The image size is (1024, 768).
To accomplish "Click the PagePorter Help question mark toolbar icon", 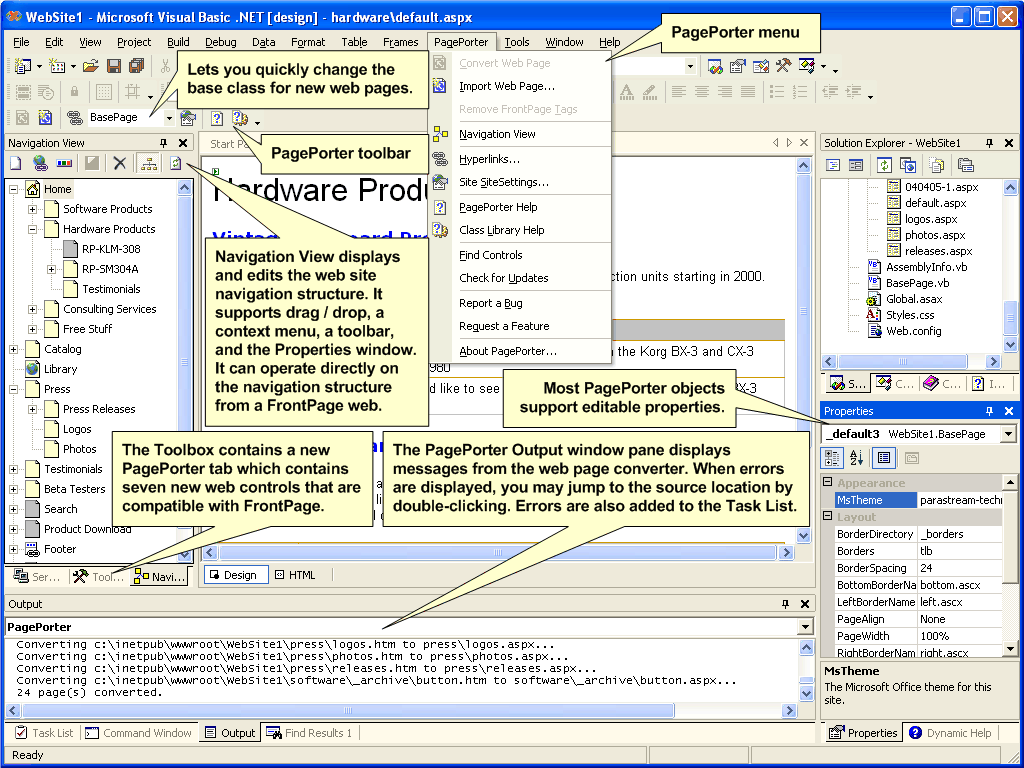I will tap(217, 118).
